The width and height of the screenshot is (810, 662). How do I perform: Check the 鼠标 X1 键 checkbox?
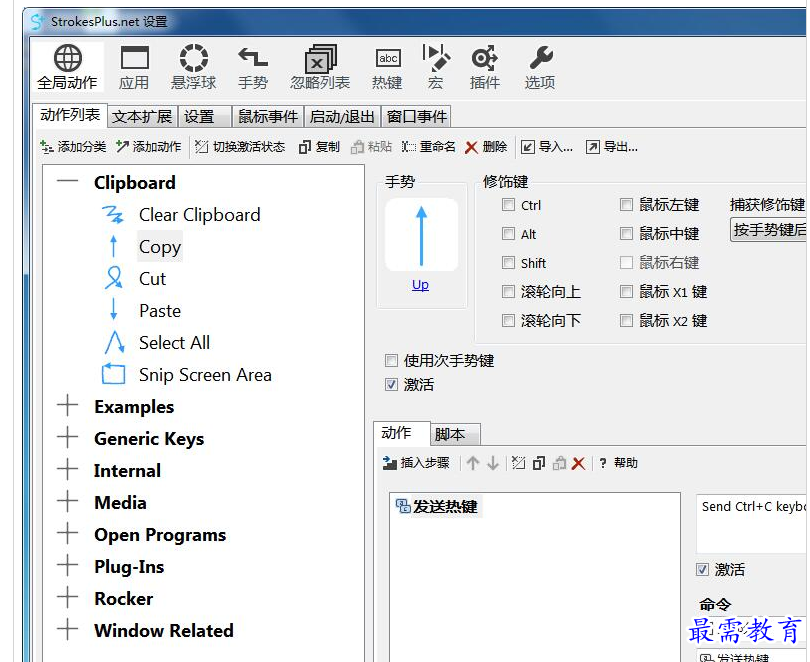click(x=626, y=292)
